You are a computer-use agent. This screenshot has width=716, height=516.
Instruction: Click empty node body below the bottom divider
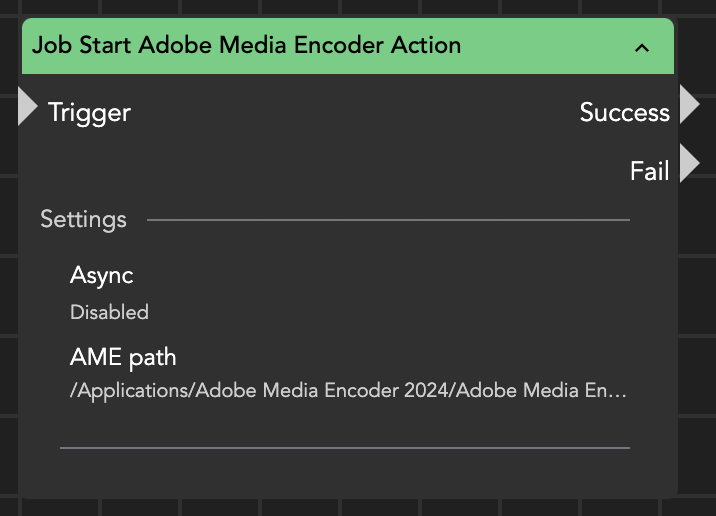(x=345, y=472)
